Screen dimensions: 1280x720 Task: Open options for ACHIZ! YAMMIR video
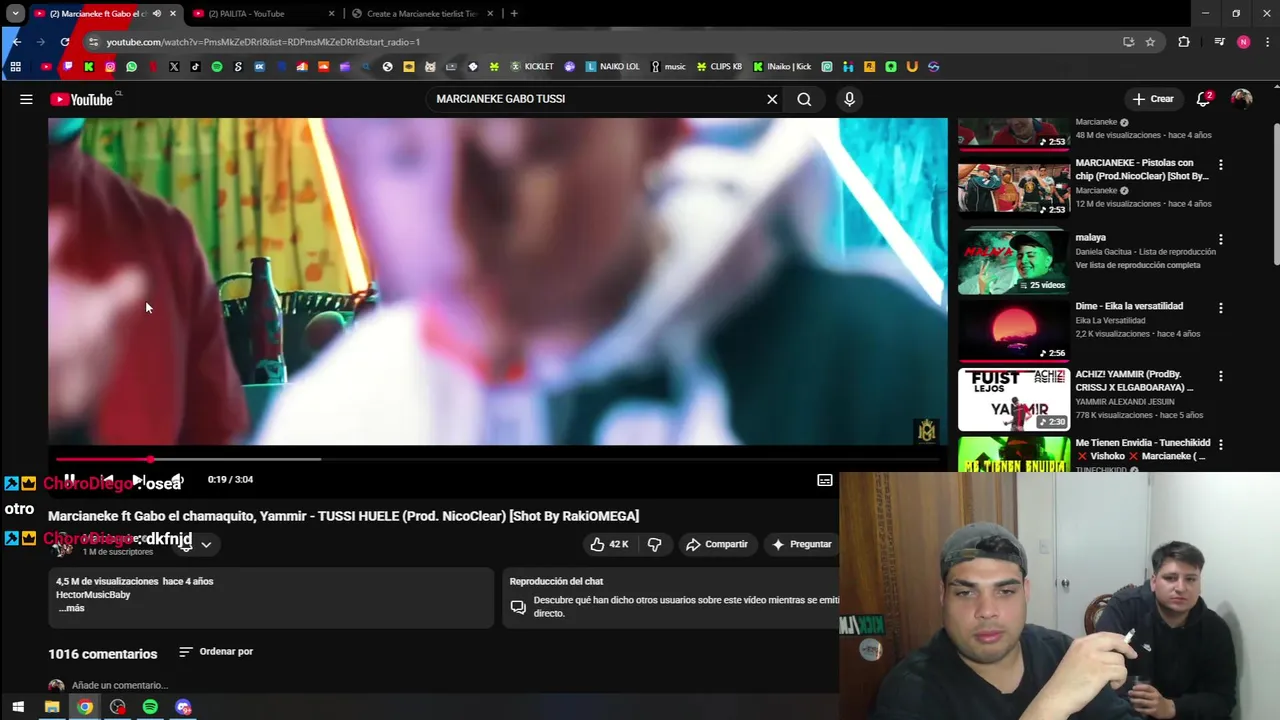point(1220,376)
